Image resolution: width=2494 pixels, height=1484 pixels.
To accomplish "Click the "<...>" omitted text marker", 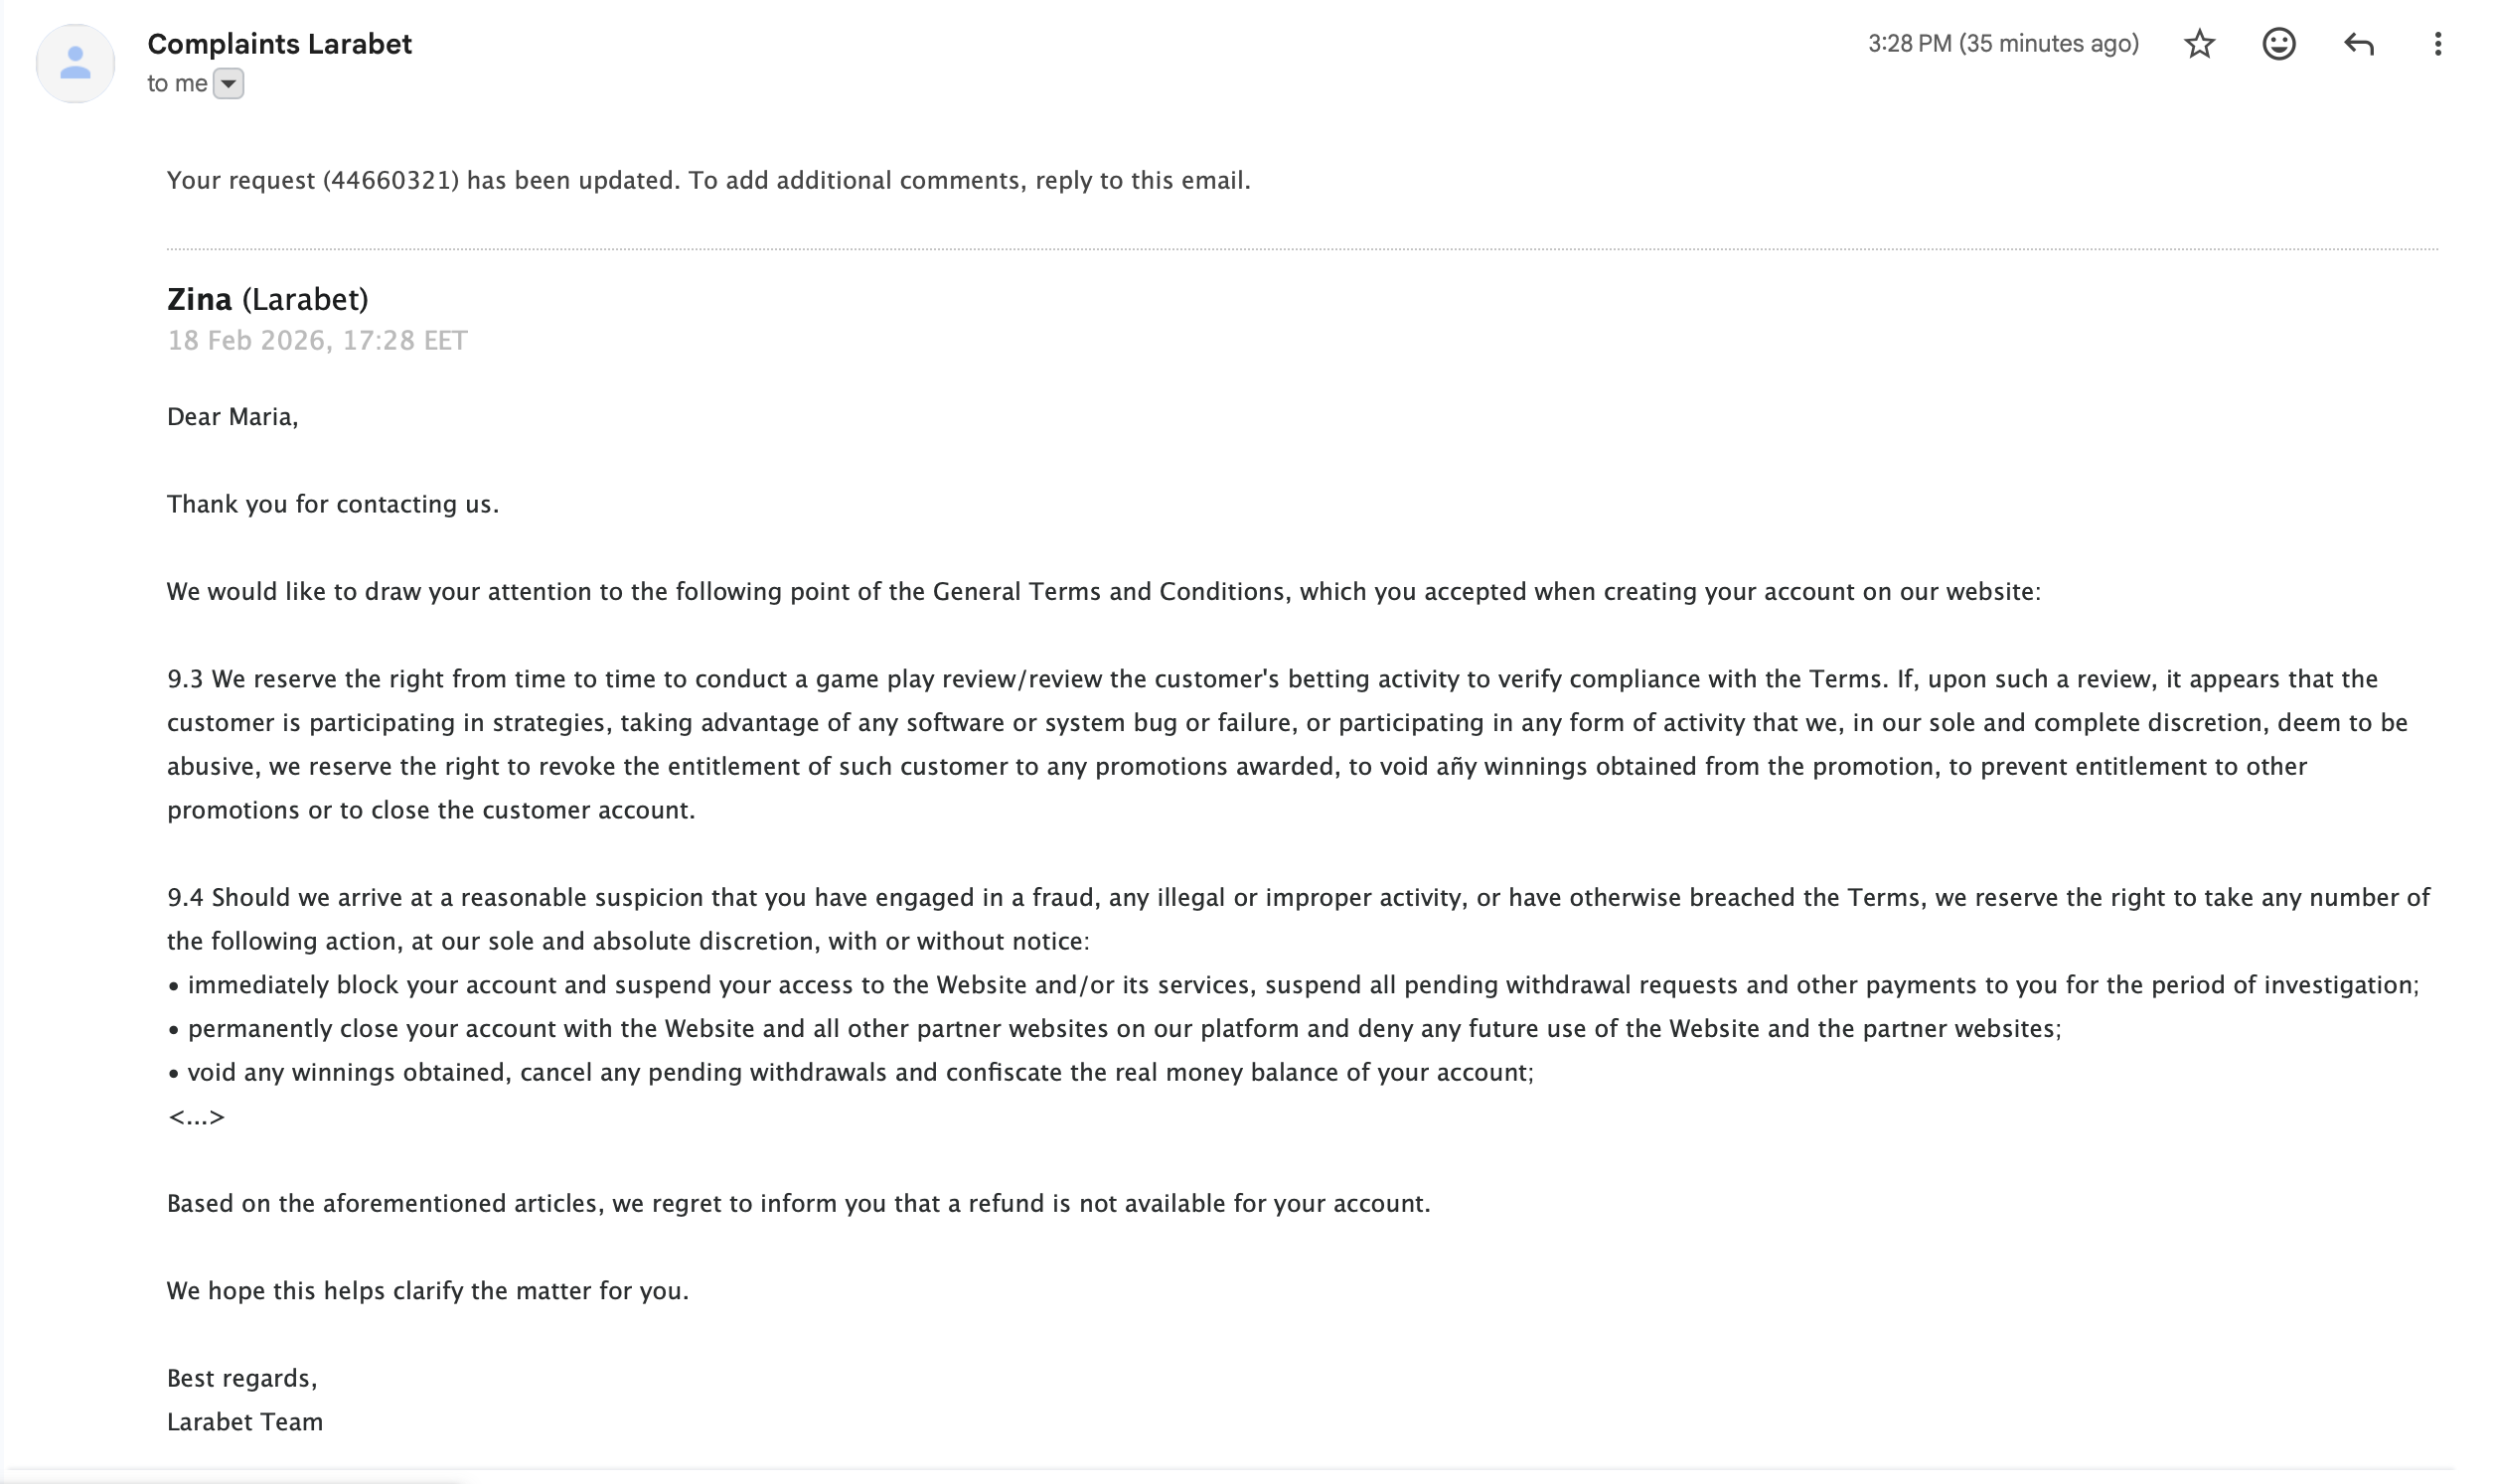I will pos(196,1117).
